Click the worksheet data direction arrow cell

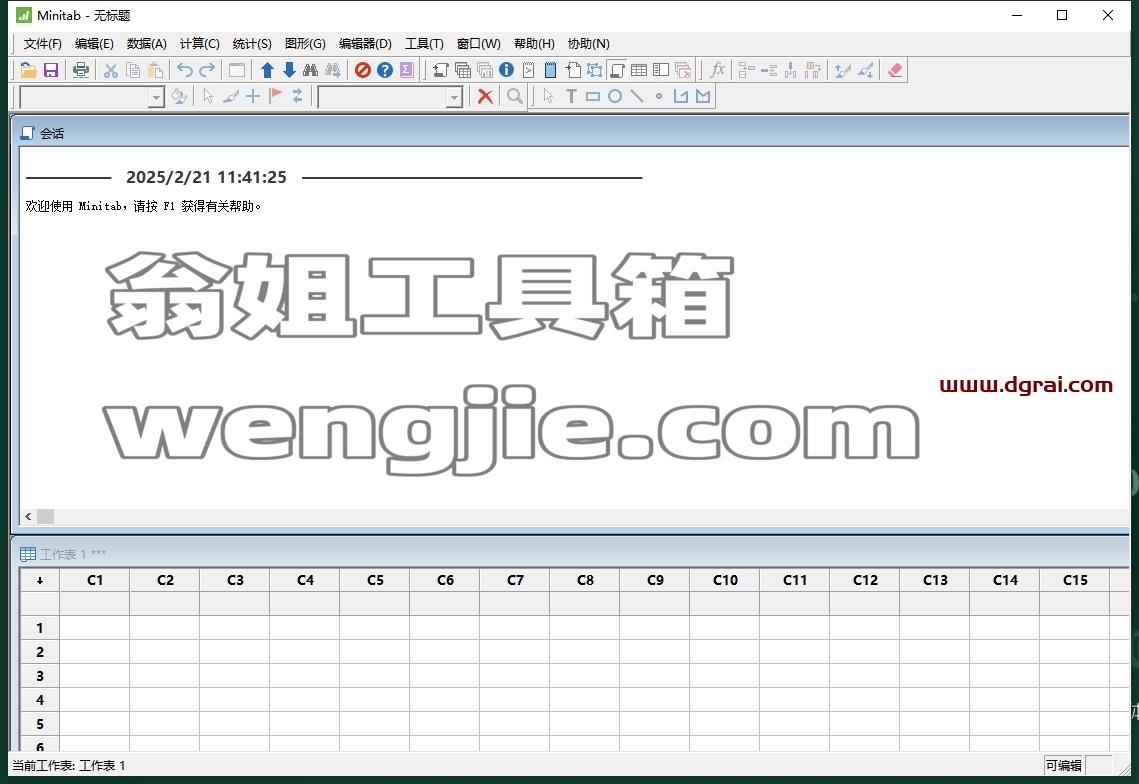pos(40,581)
